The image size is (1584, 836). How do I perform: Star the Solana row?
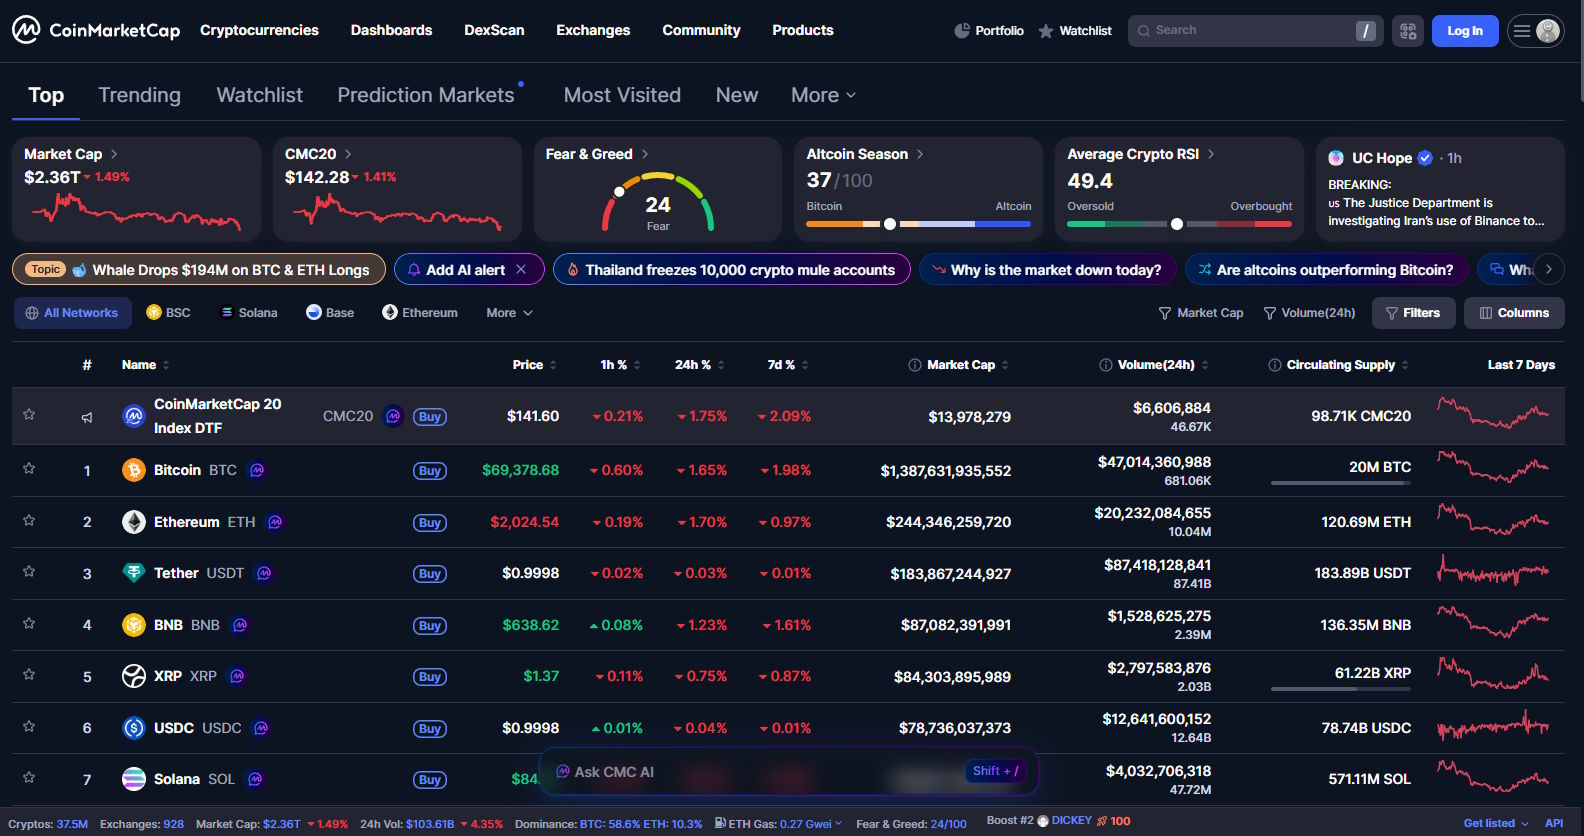pos(29,777)
